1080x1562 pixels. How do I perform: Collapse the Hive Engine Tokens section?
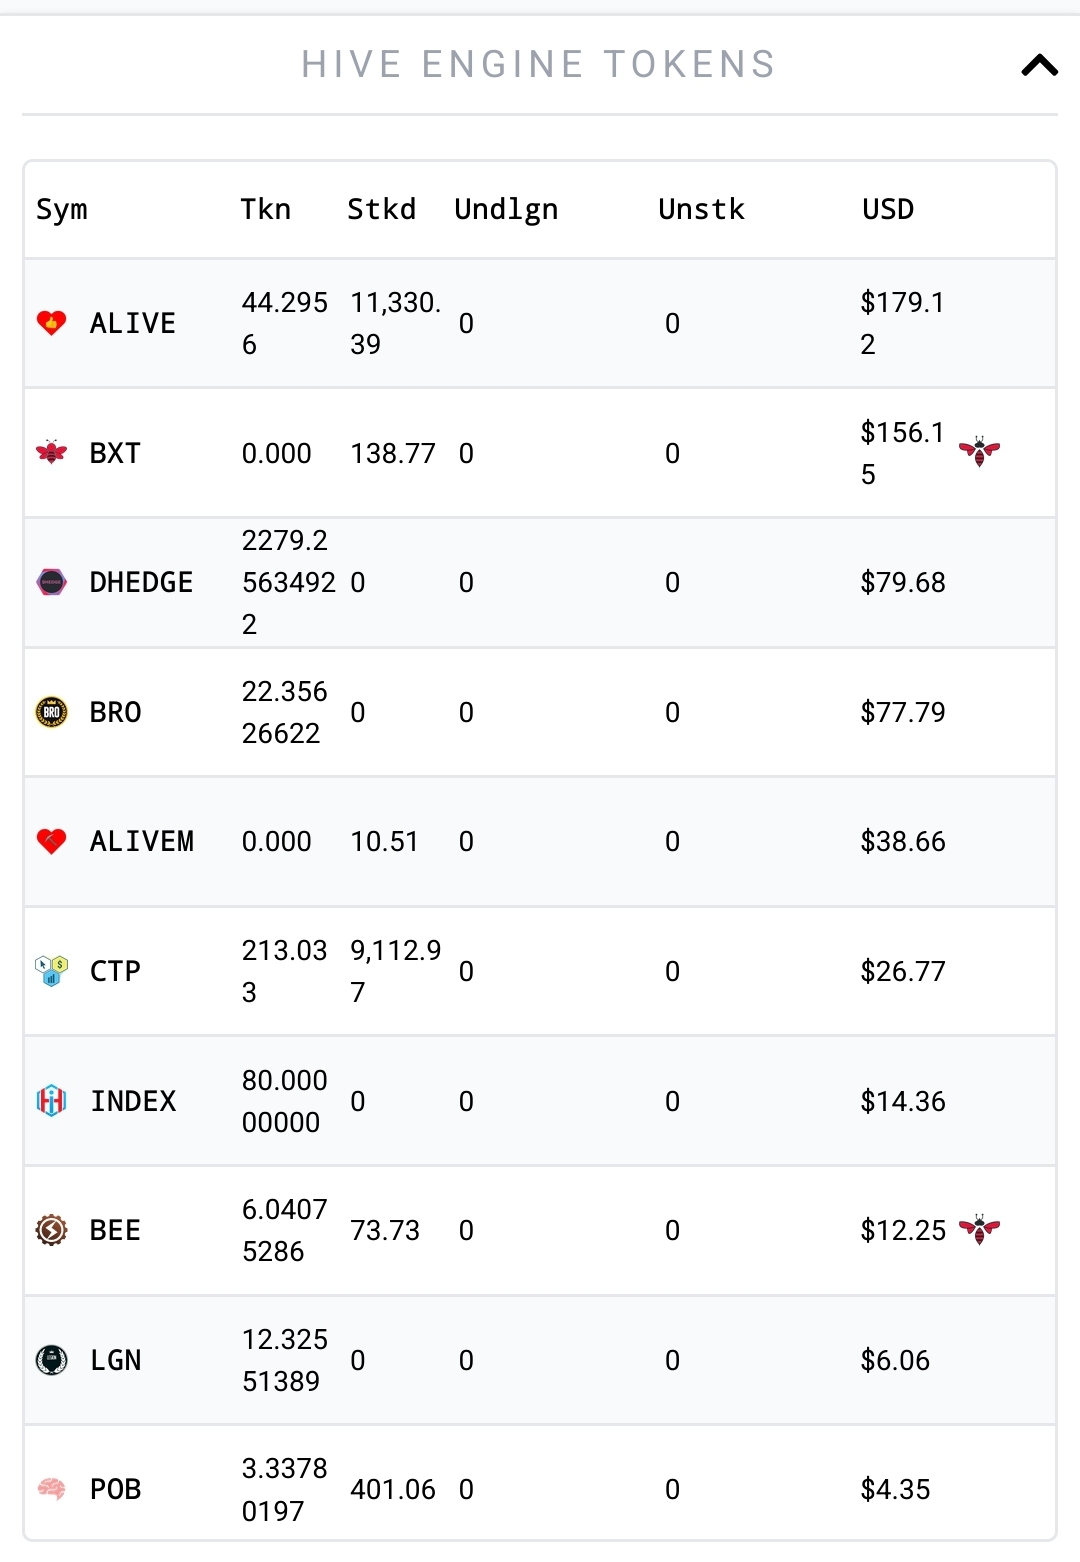(x=1039, y=65)
